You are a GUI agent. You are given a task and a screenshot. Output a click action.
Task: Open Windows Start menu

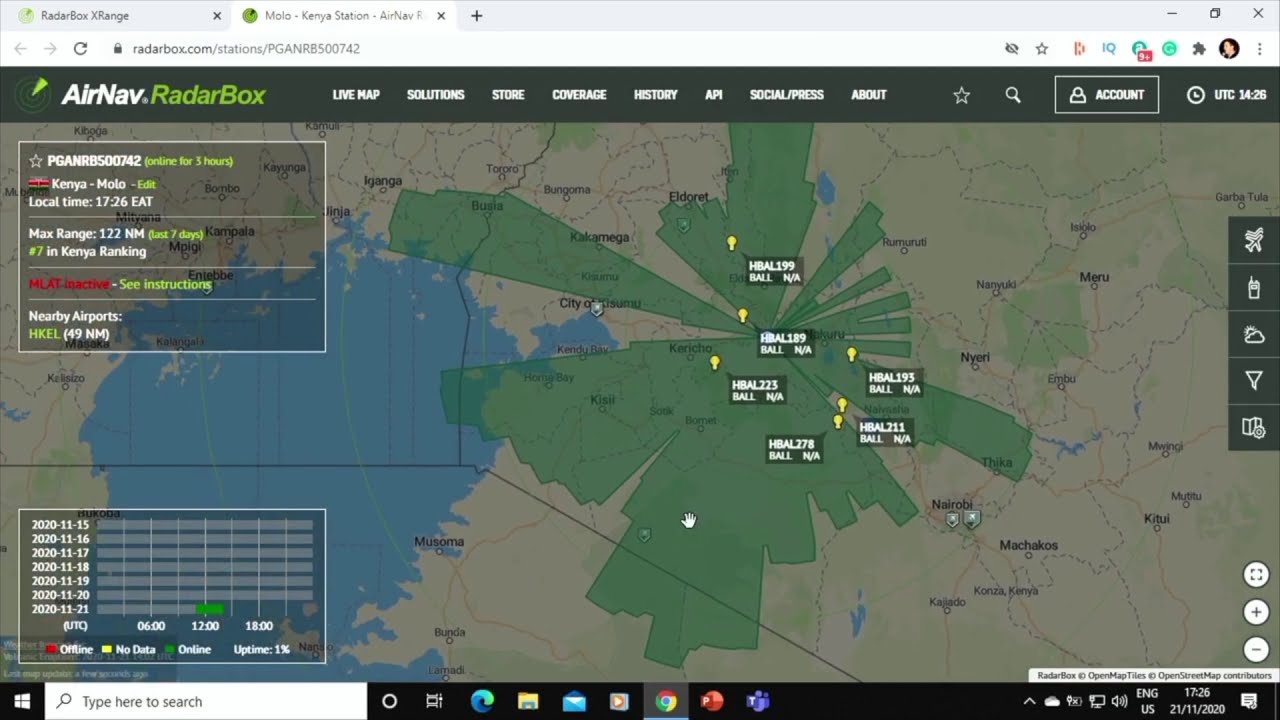pyautogui.click(x=22, y=701)
